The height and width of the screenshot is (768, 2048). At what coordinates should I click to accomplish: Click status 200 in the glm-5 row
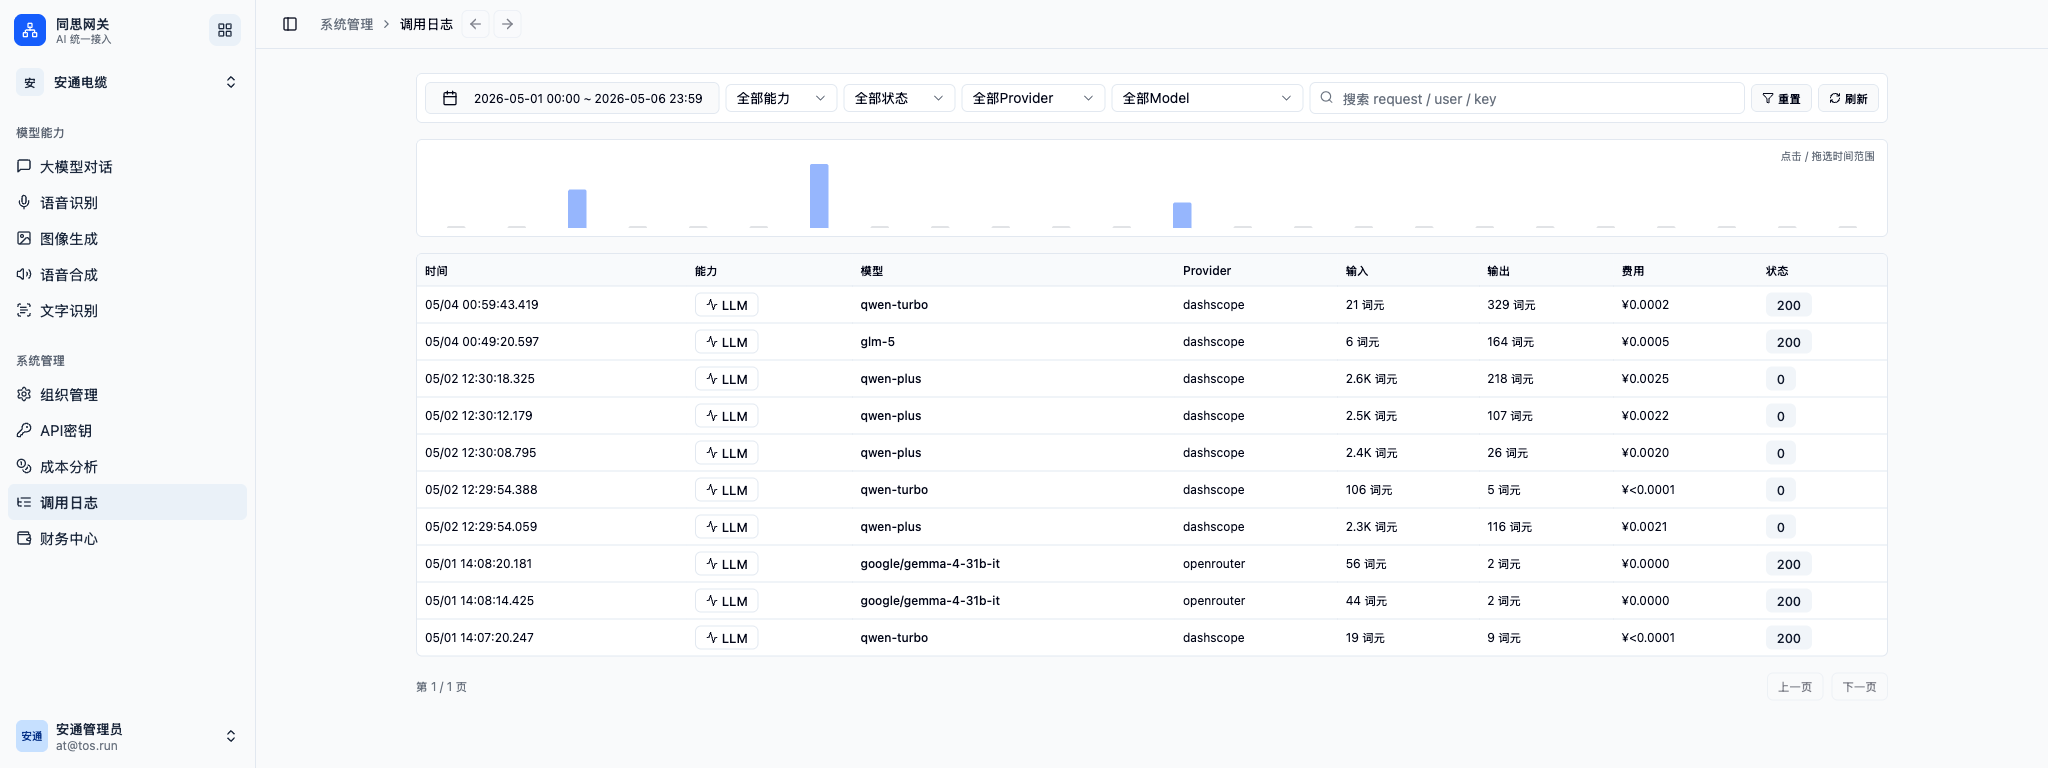[x=1789, y=342]
